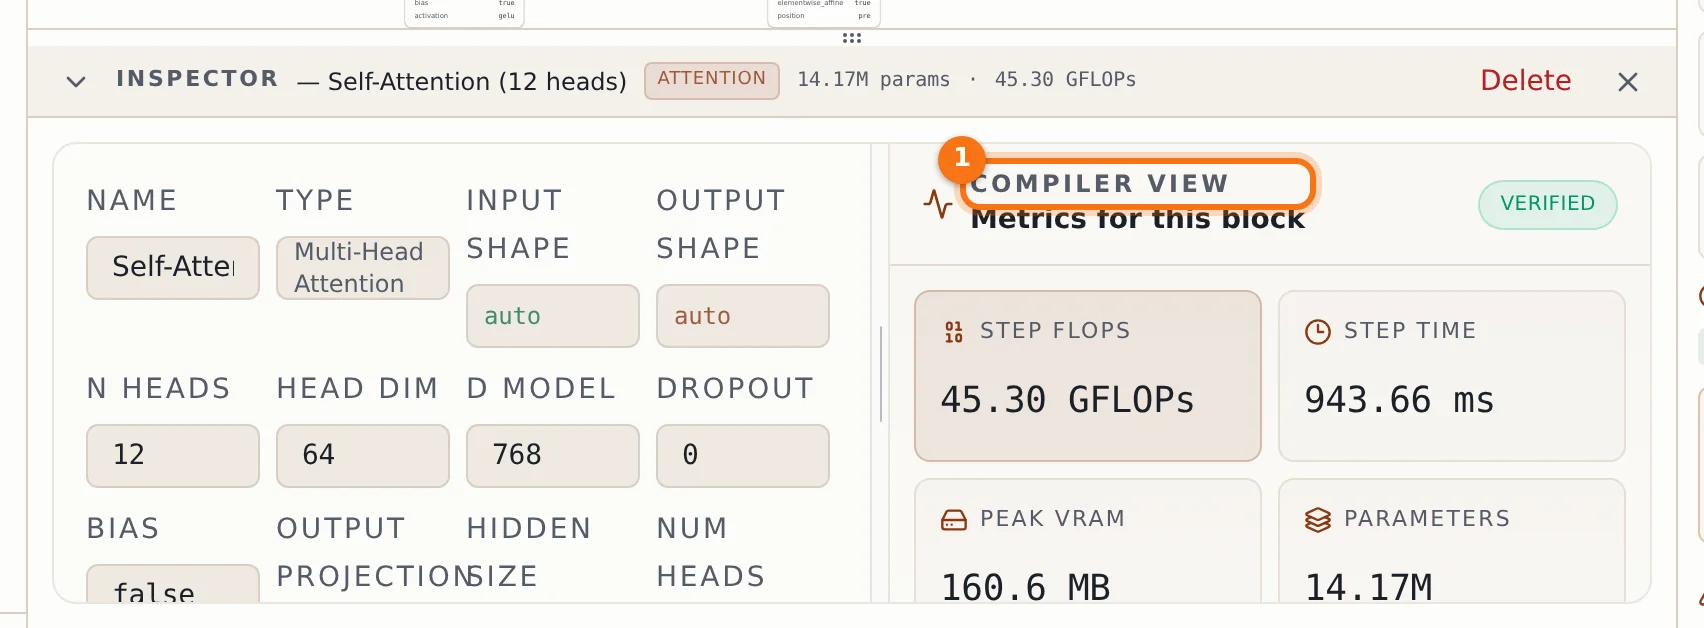
Task: Click the "D MODEL" field label
Action: (x=541, y=389)
